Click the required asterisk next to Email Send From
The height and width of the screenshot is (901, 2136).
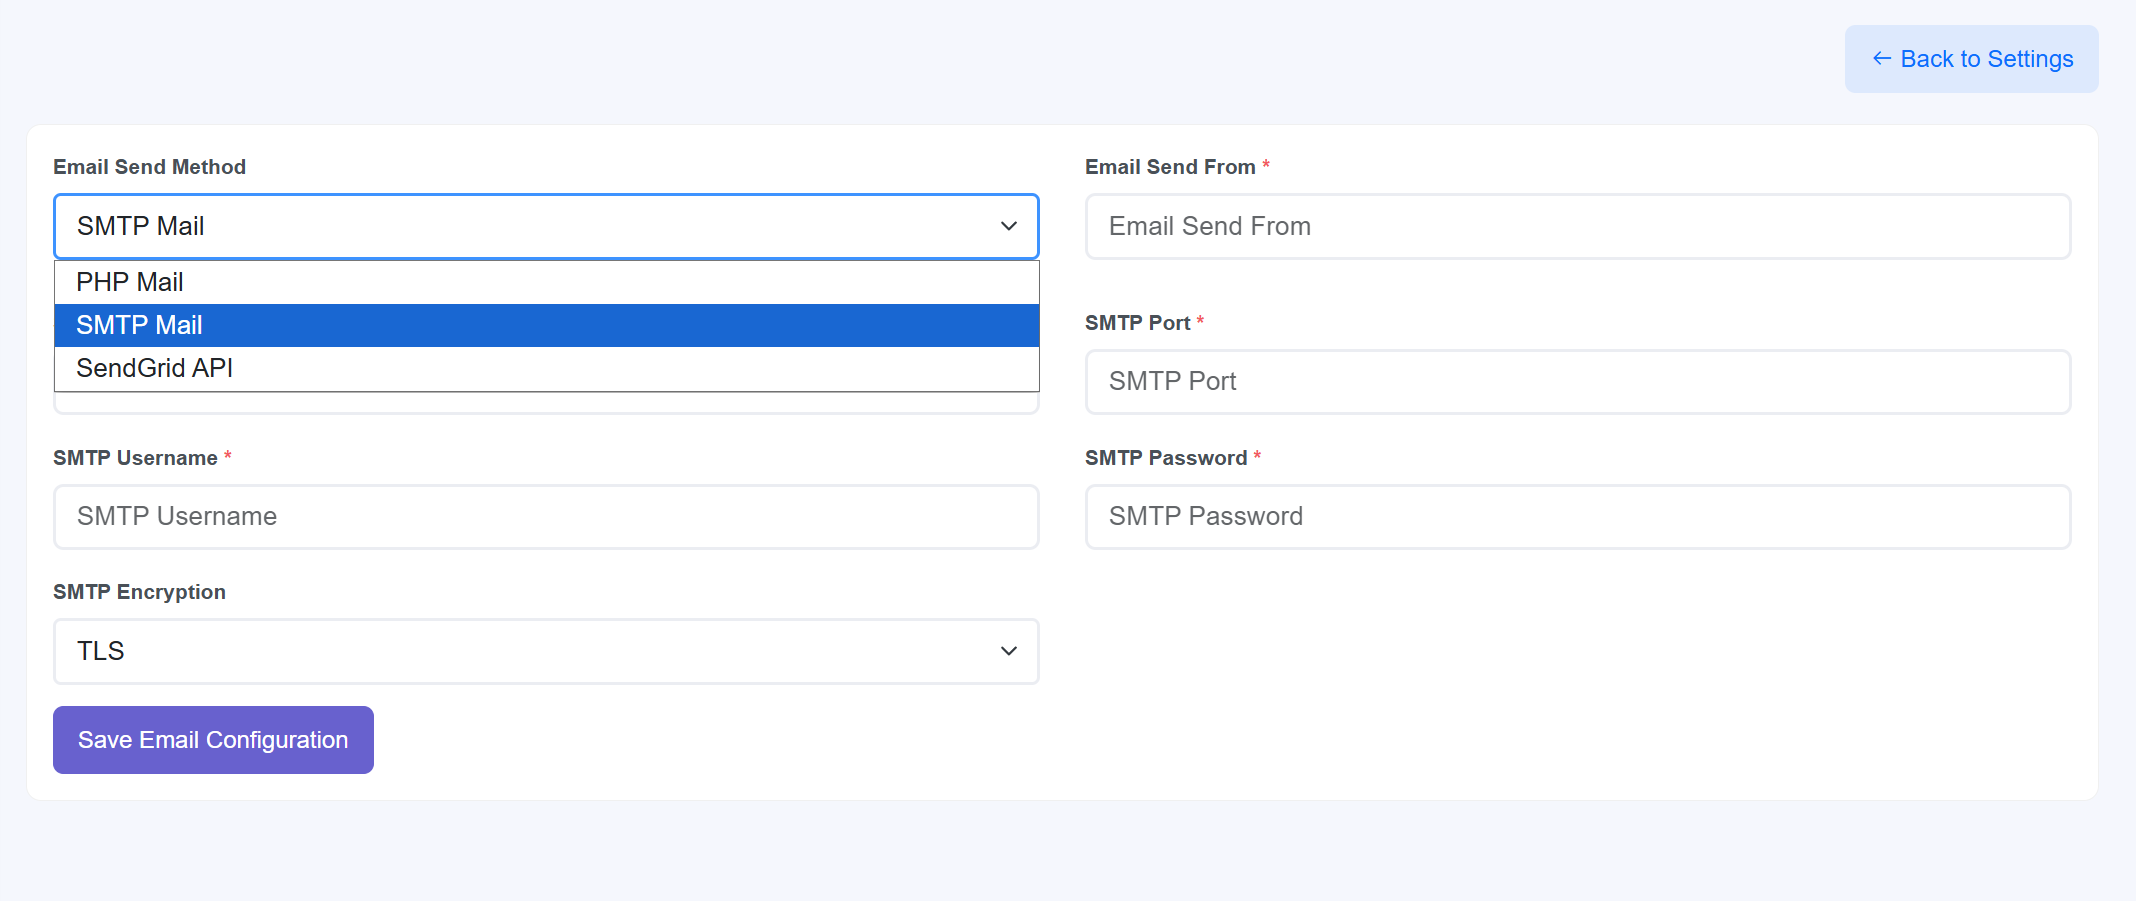point(1267,166)
